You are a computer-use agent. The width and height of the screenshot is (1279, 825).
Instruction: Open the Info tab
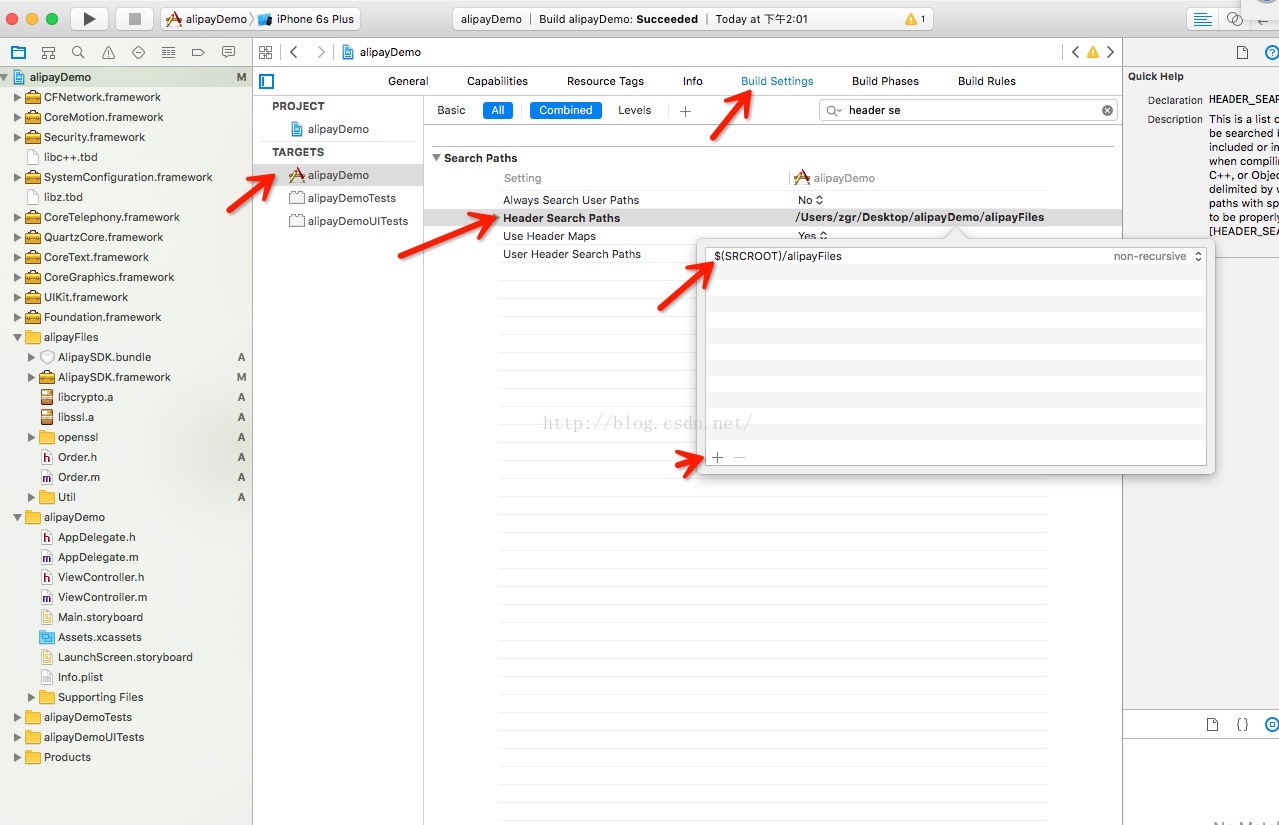click(693, 81)
